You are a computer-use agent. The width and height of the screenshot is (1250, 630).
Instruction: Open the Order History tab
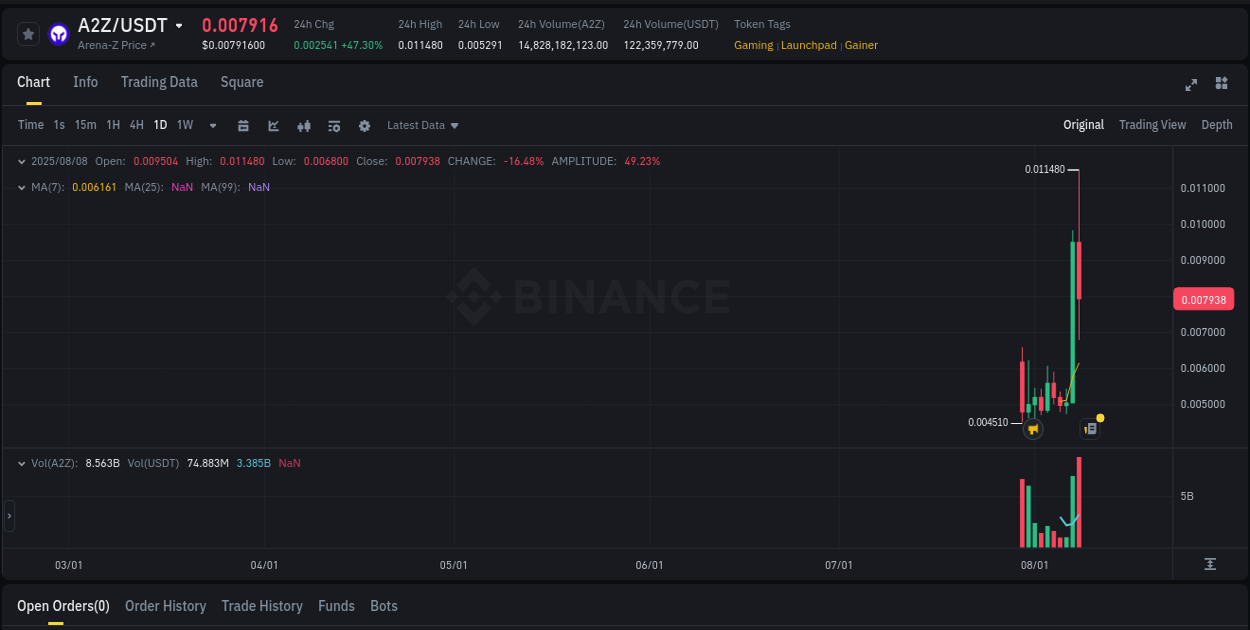(165, 606)
